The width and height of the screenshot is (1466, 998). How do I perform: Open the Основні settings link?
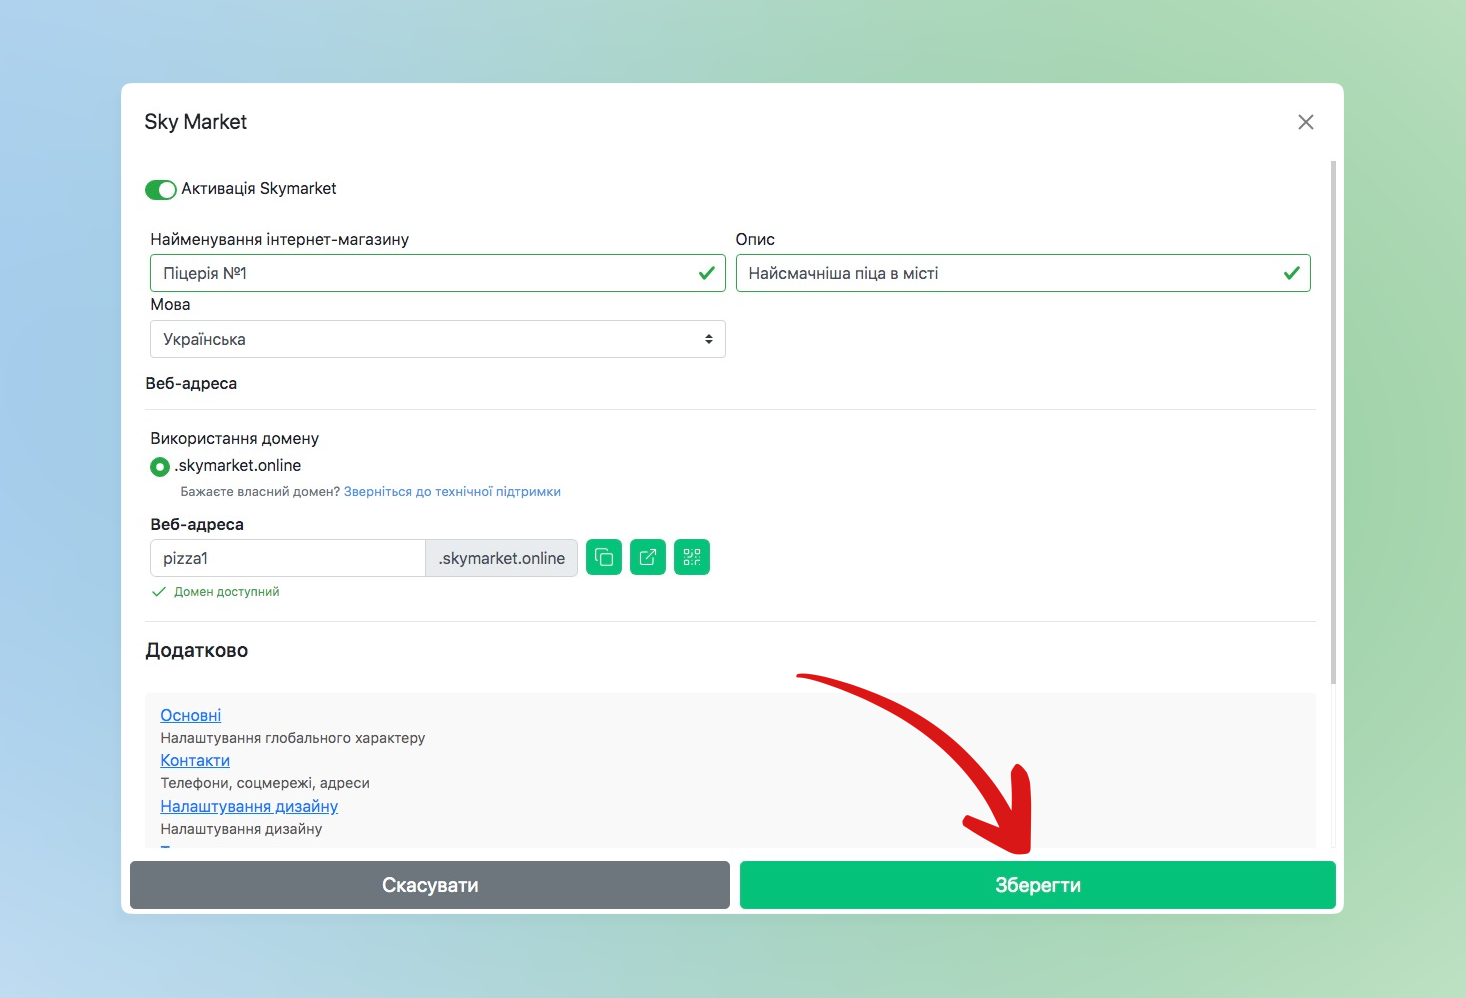click(x=191, y=715)
